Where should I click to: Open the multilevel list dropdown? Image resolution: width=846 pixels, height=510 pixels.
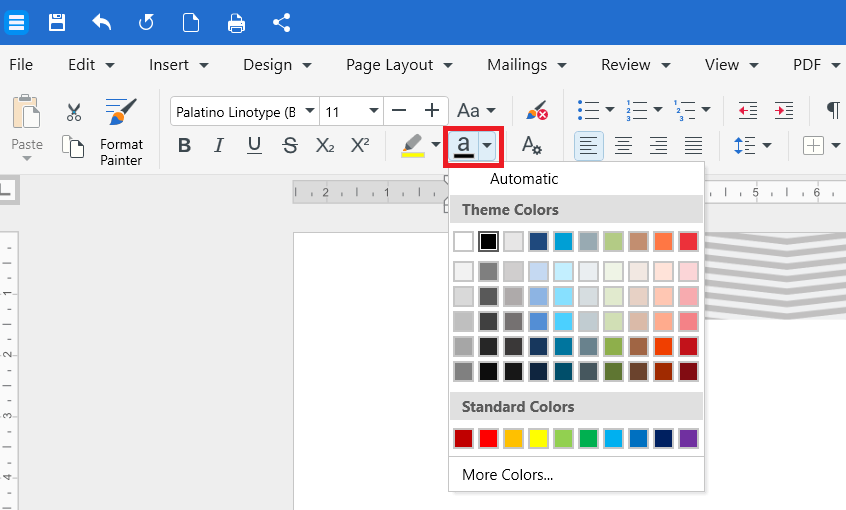[x=706, y=110]
